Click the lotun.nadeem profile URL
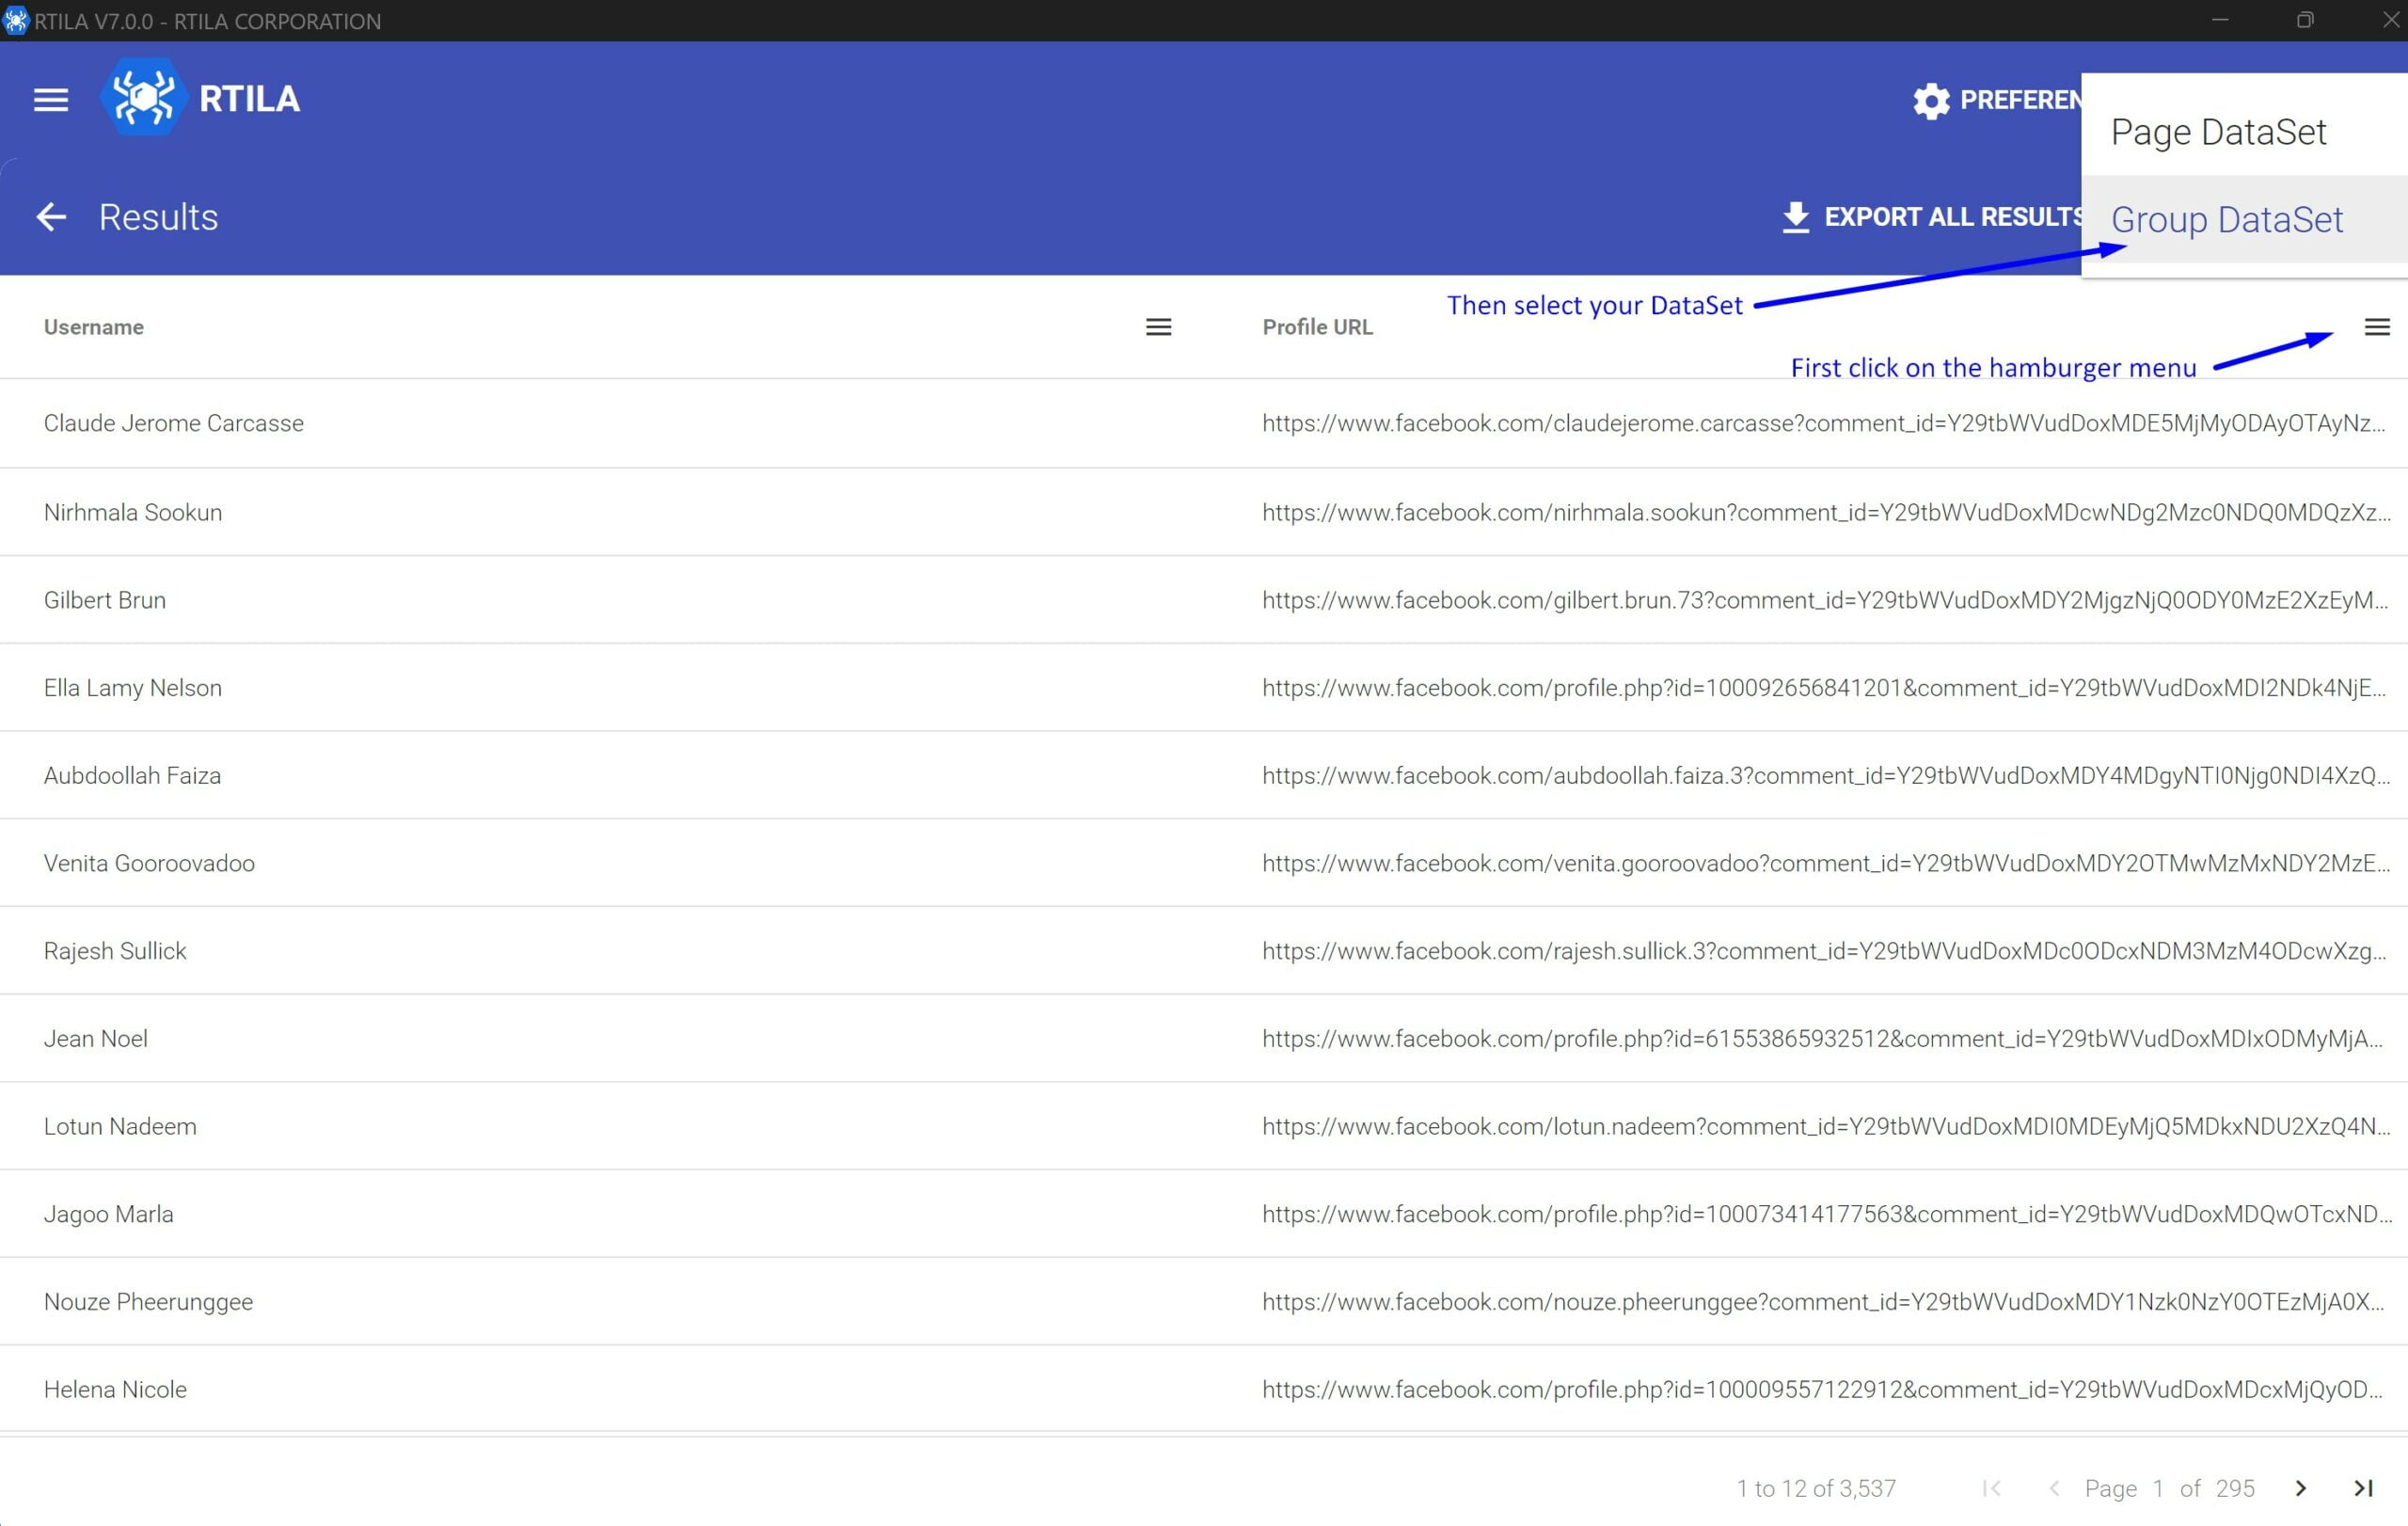2408x1526 pixels. tap(1826, 1126)
